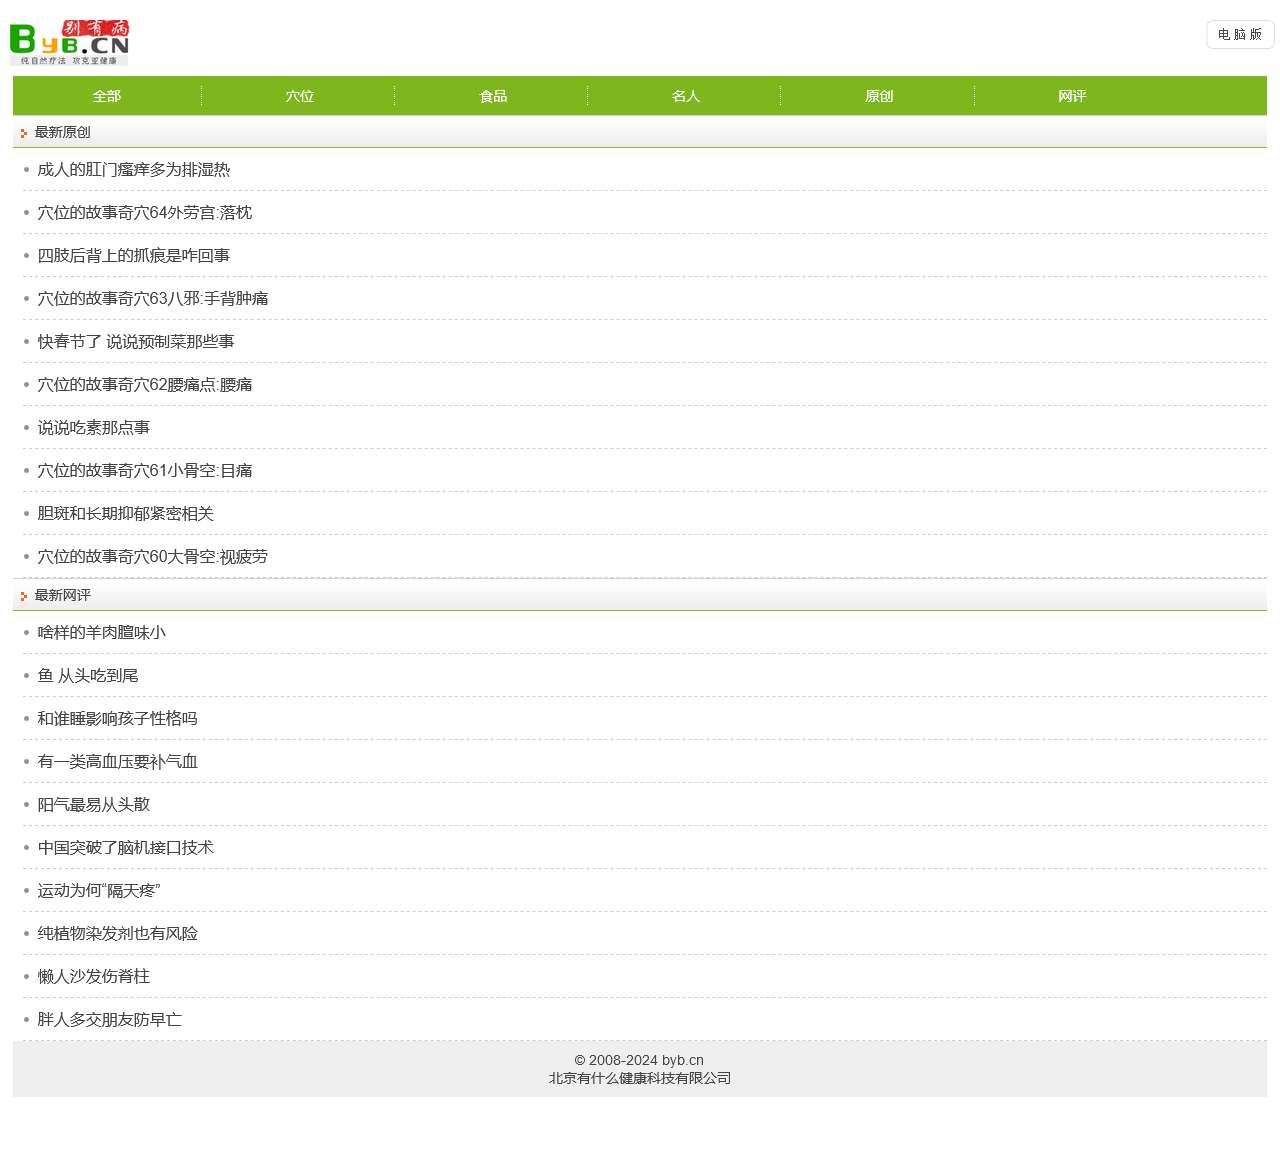Open the 原创 navigation tab
The width and height of the screenshot is (1280, 1167).
(879, 96)
